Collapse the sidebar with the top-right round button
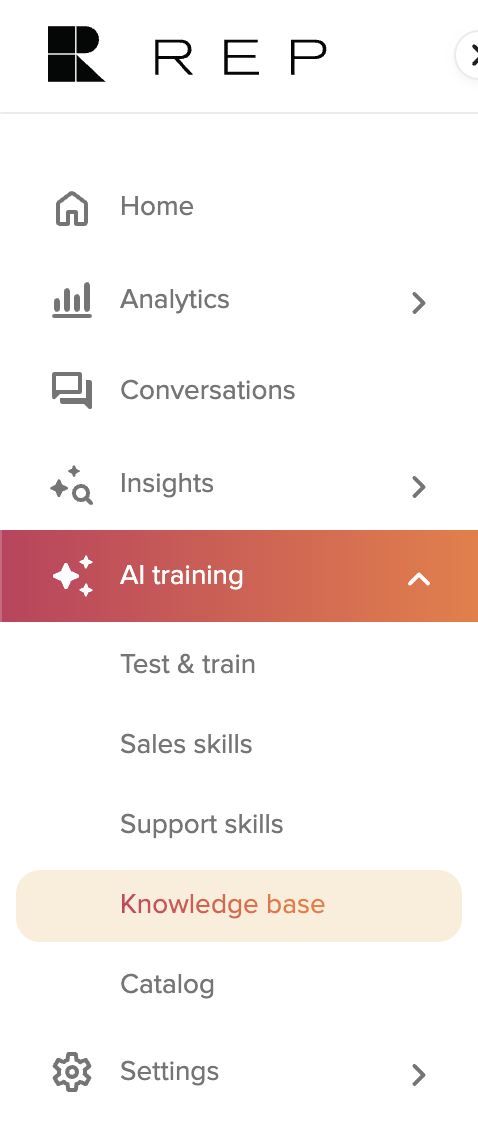 tap(467, 55)
